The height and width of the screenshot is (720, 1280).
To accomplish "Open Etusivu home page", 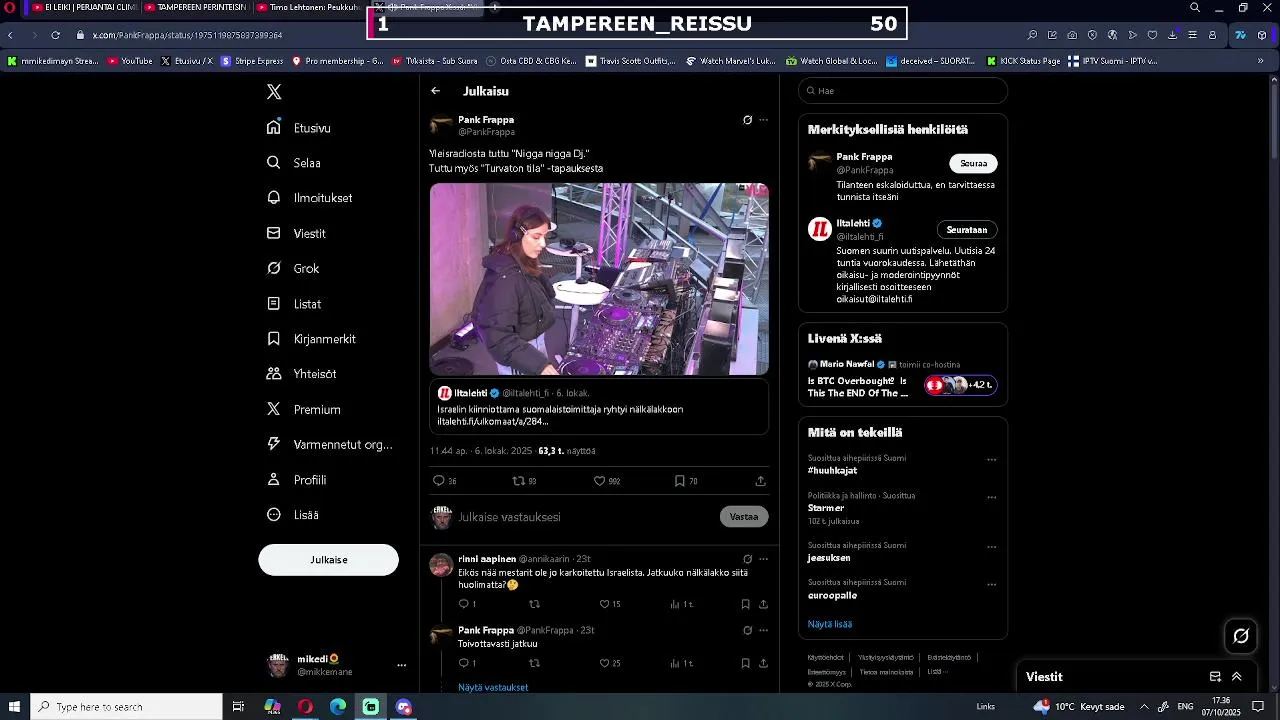I will 299,128.
